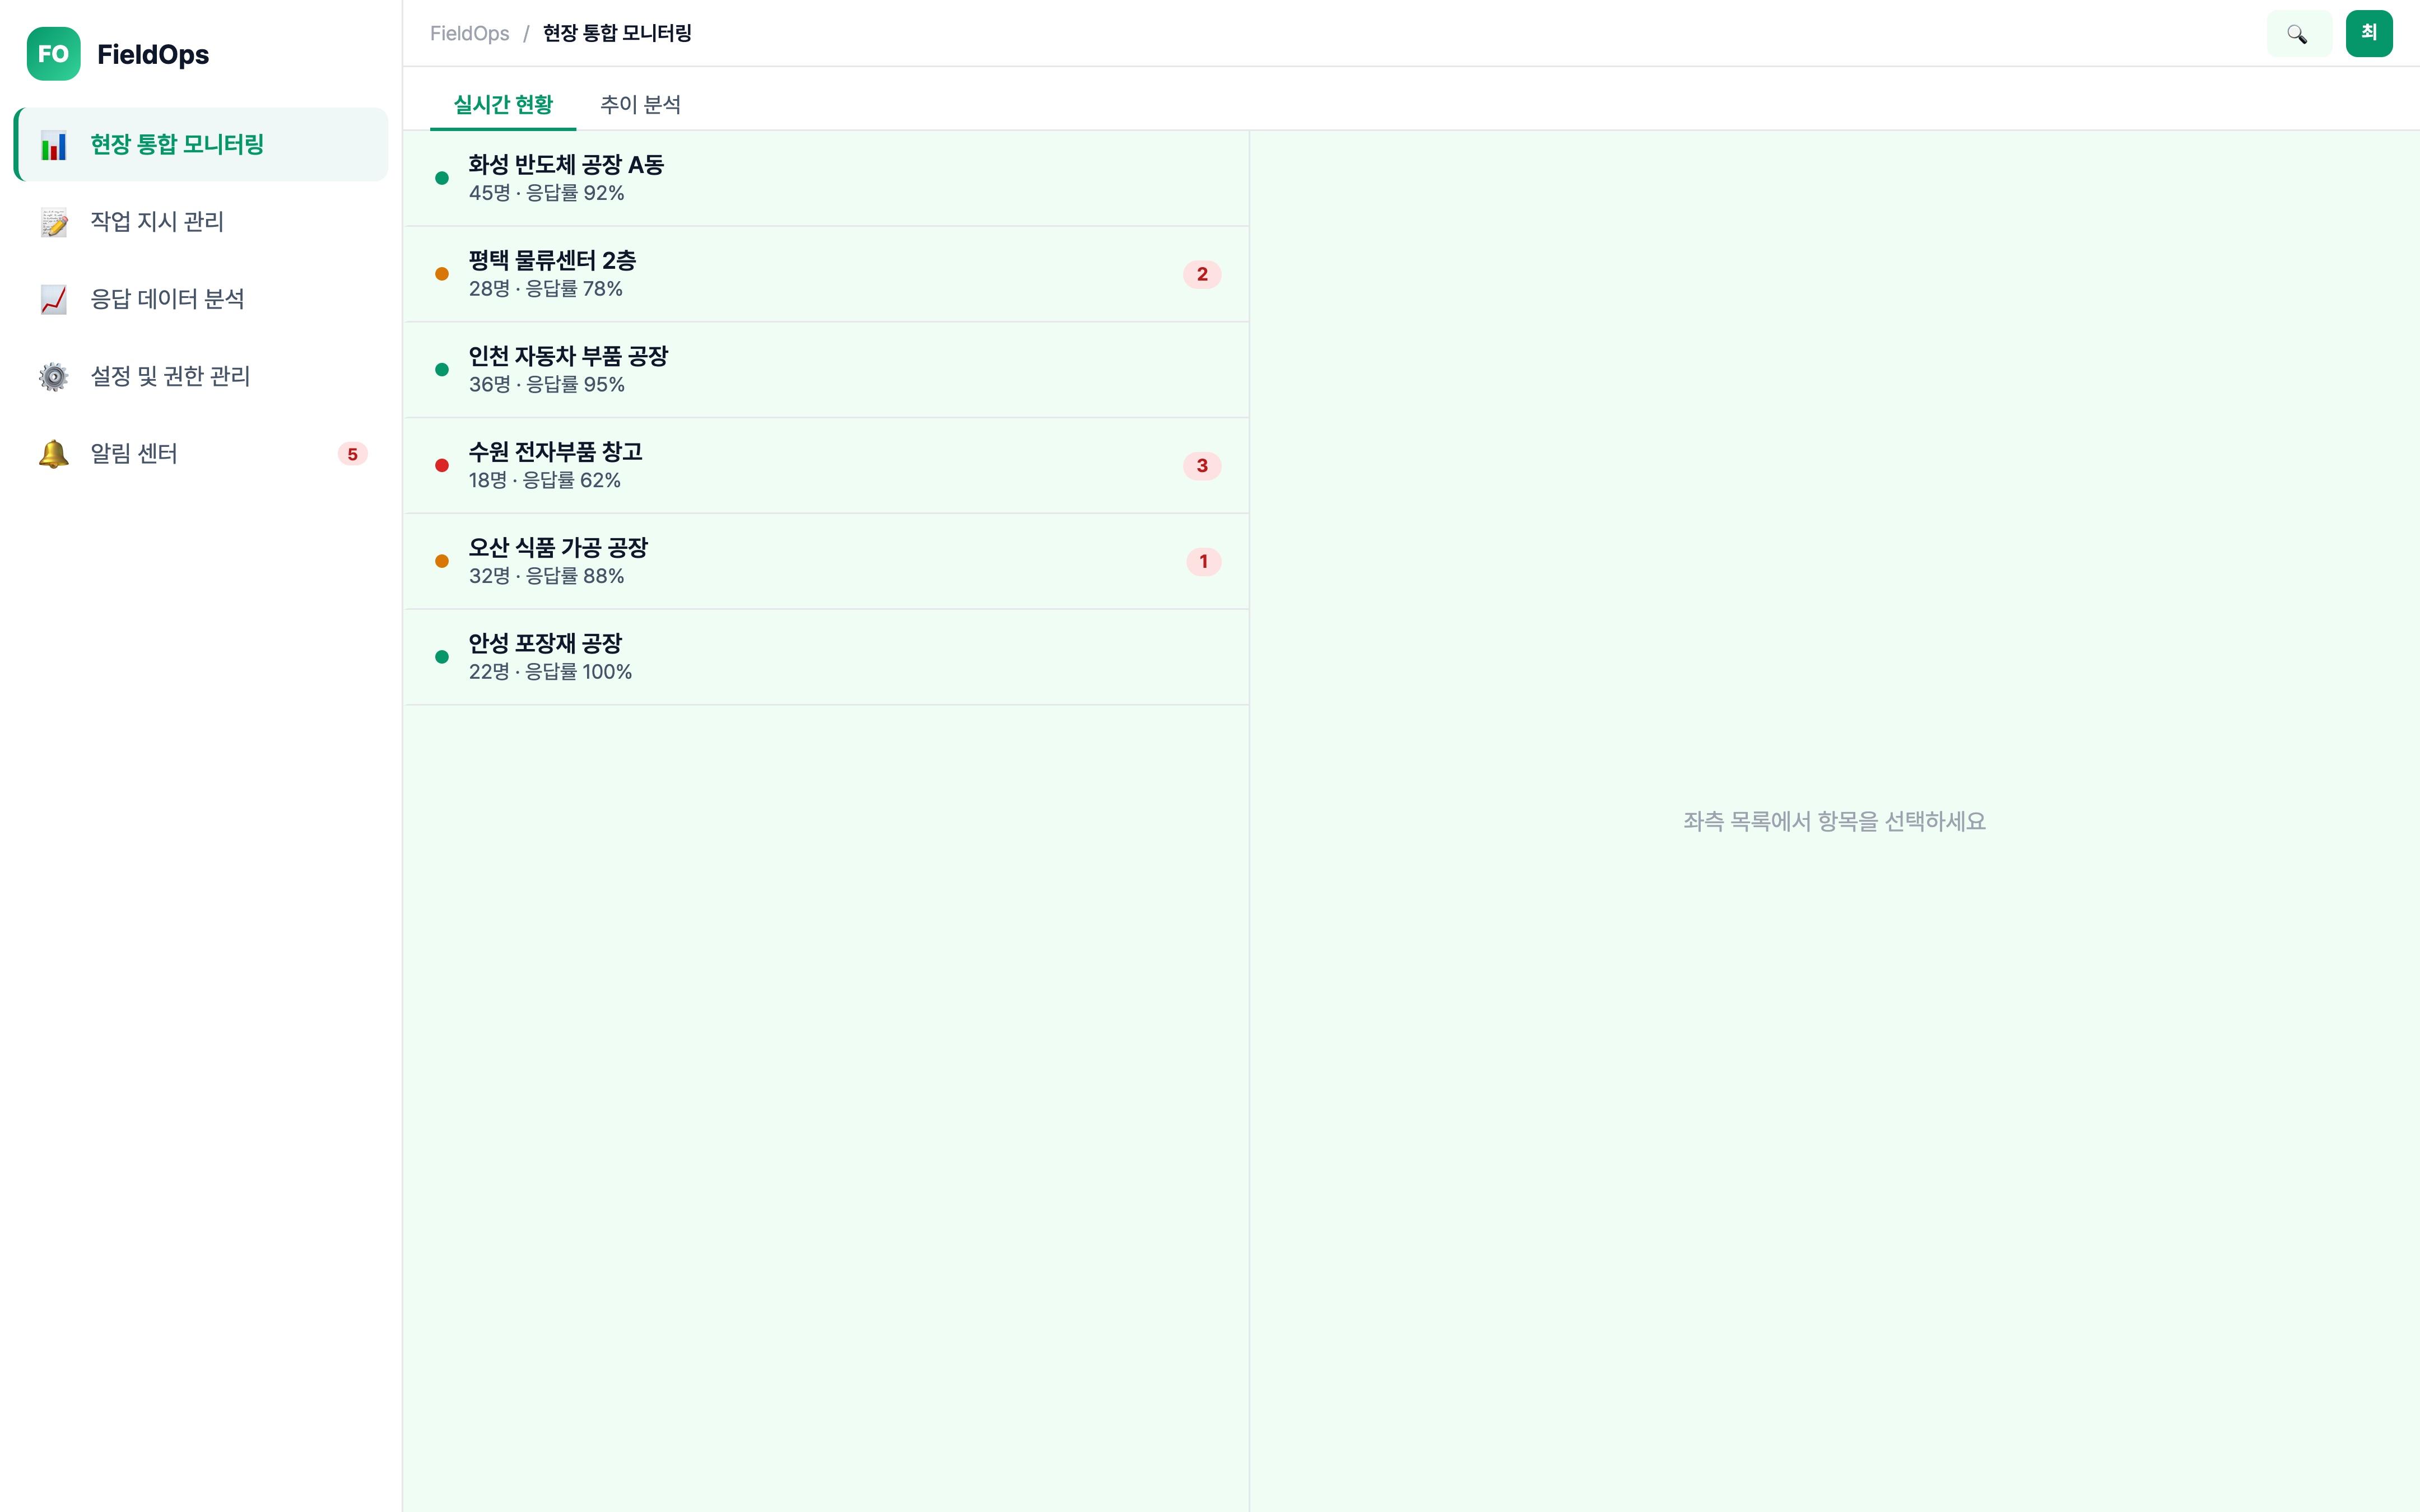Image resolution: width=2420 pixels, height=1512 pixels.
Task: Click the FO logo icon
Action: pos(53,54)
